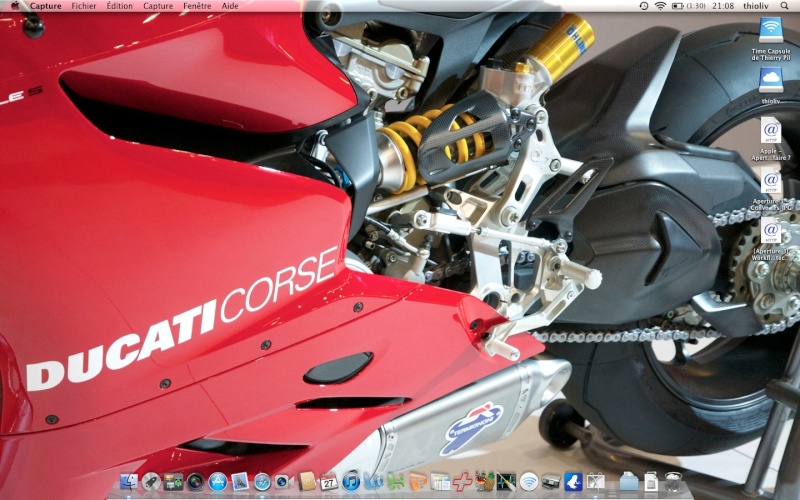Select the '[Aperture 3] Workfl…' link file
This screenshot has height=500, width=800.
[770, 239]
